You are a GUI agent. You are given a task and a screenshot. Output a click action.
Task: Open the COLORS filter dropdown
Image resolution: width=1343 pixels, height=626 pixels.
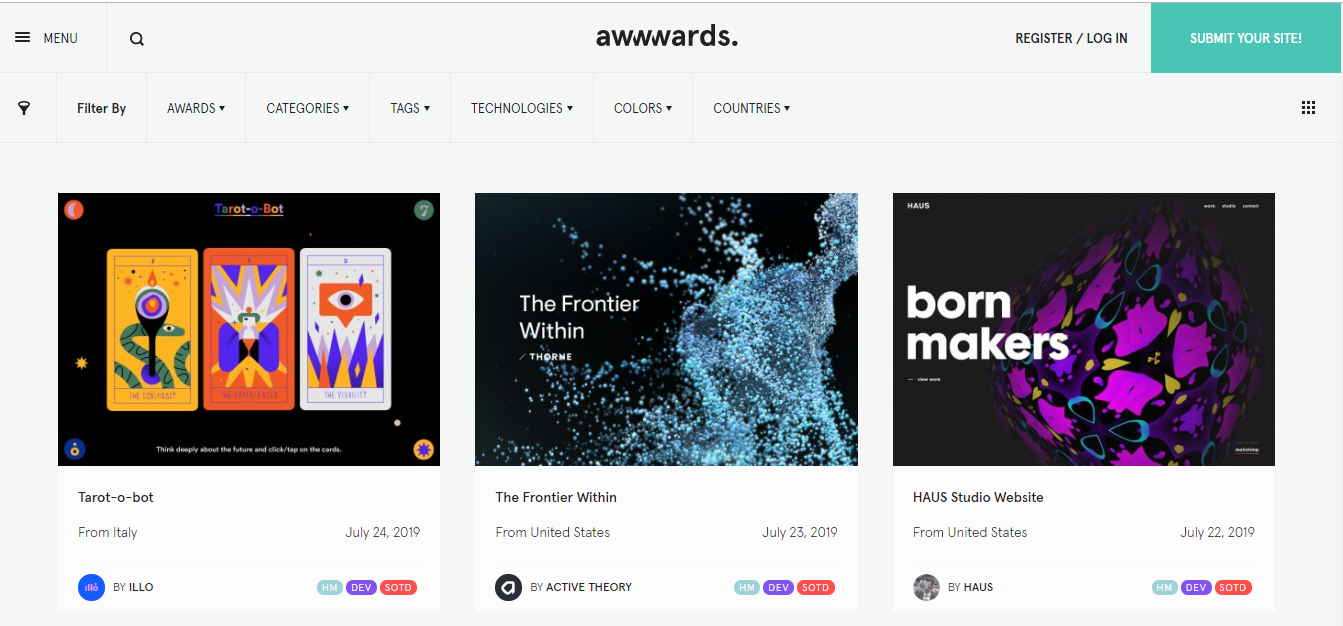[643, 108]
